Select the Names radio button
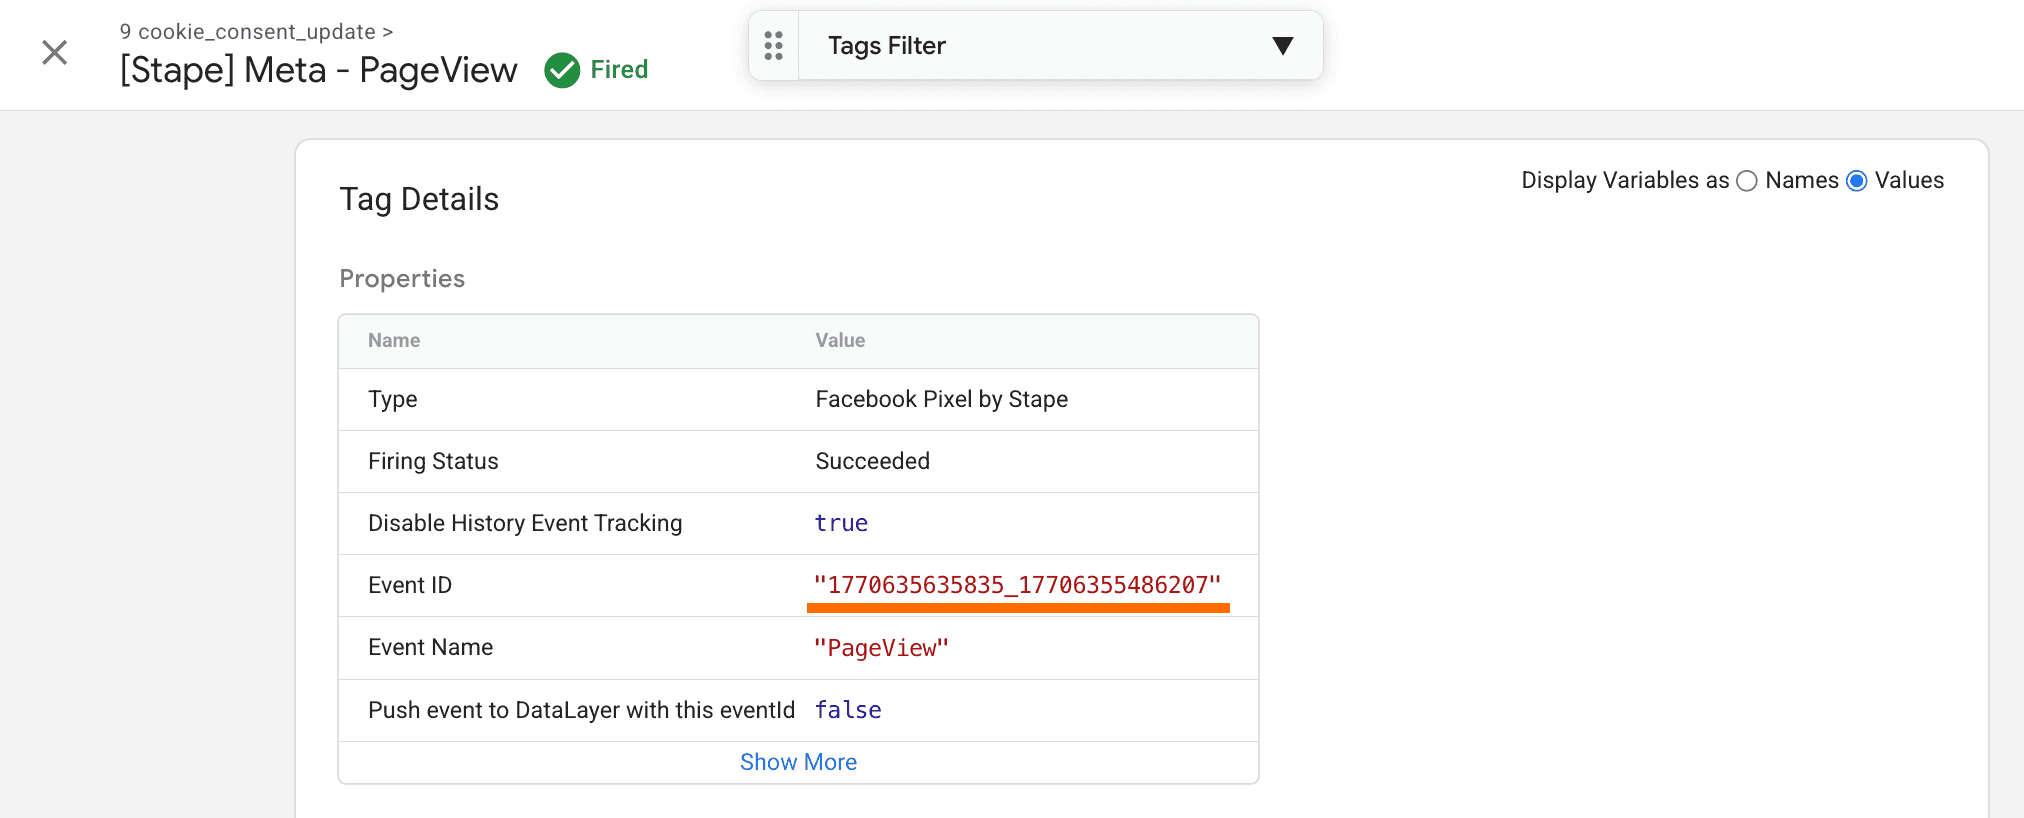2024x818 pixels. [x=1747, y=181]
